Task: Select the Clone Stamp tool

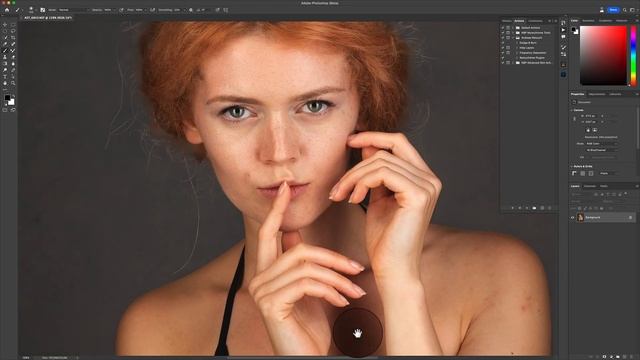Action: click(x=5, y=57)
